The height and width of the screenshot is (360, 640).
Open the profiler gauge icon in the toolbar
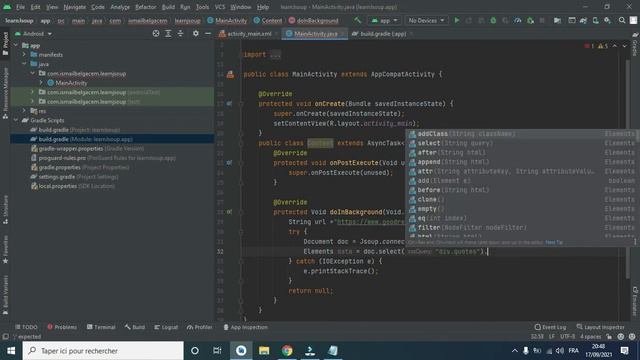point(518,20)
